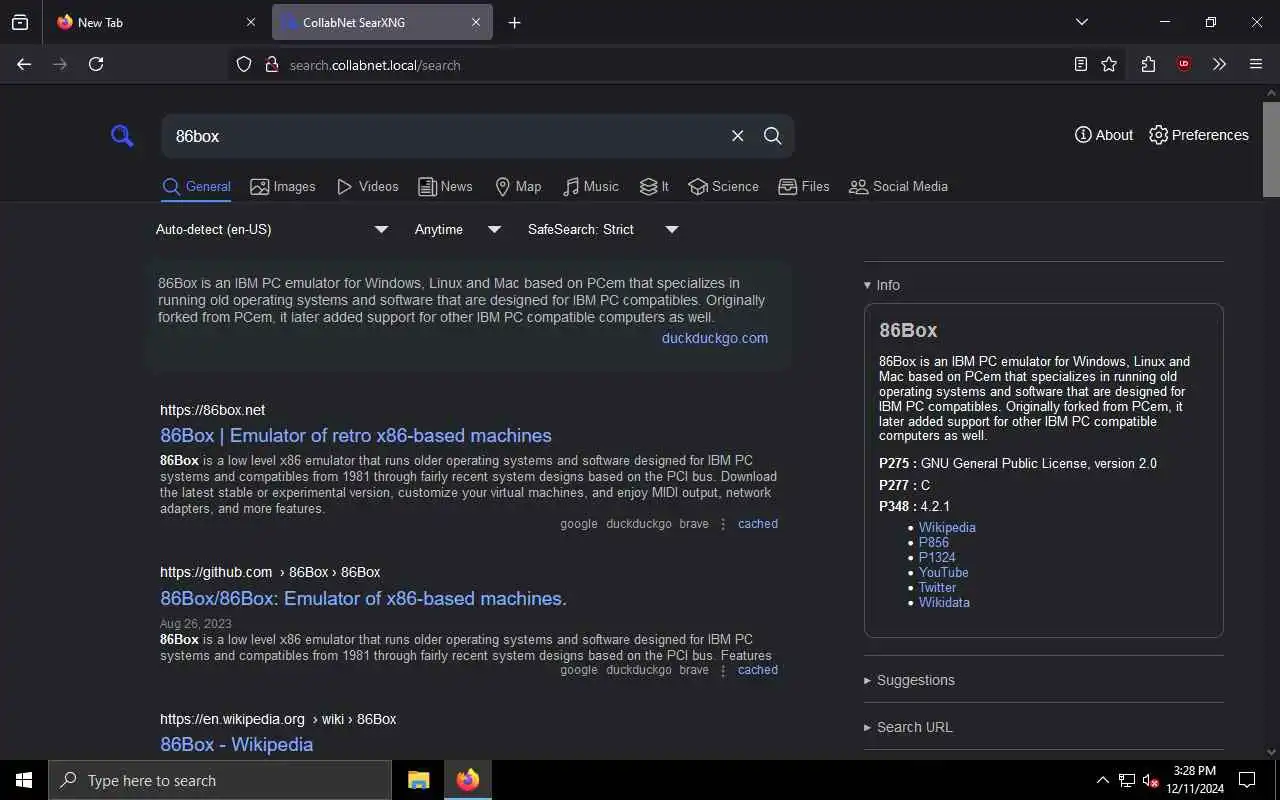Close the CollabNet SearXNG tab
This screenshot has width=1280, height=800.
tap(476, 22)
